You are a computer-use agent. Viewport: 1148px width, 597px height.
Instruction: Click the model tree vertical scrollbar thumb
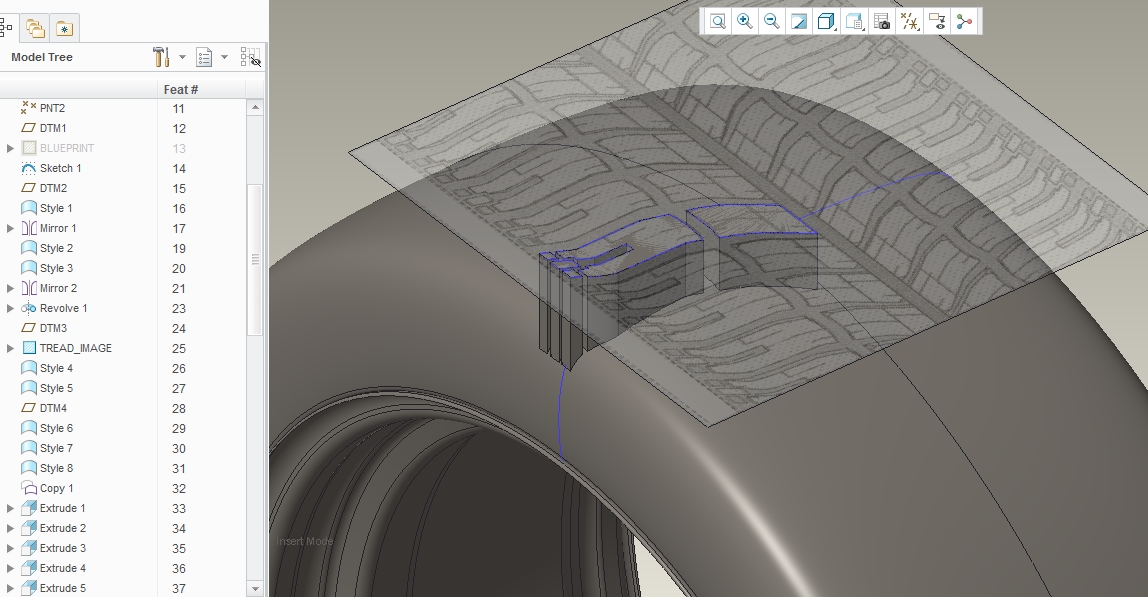(255, 260)
